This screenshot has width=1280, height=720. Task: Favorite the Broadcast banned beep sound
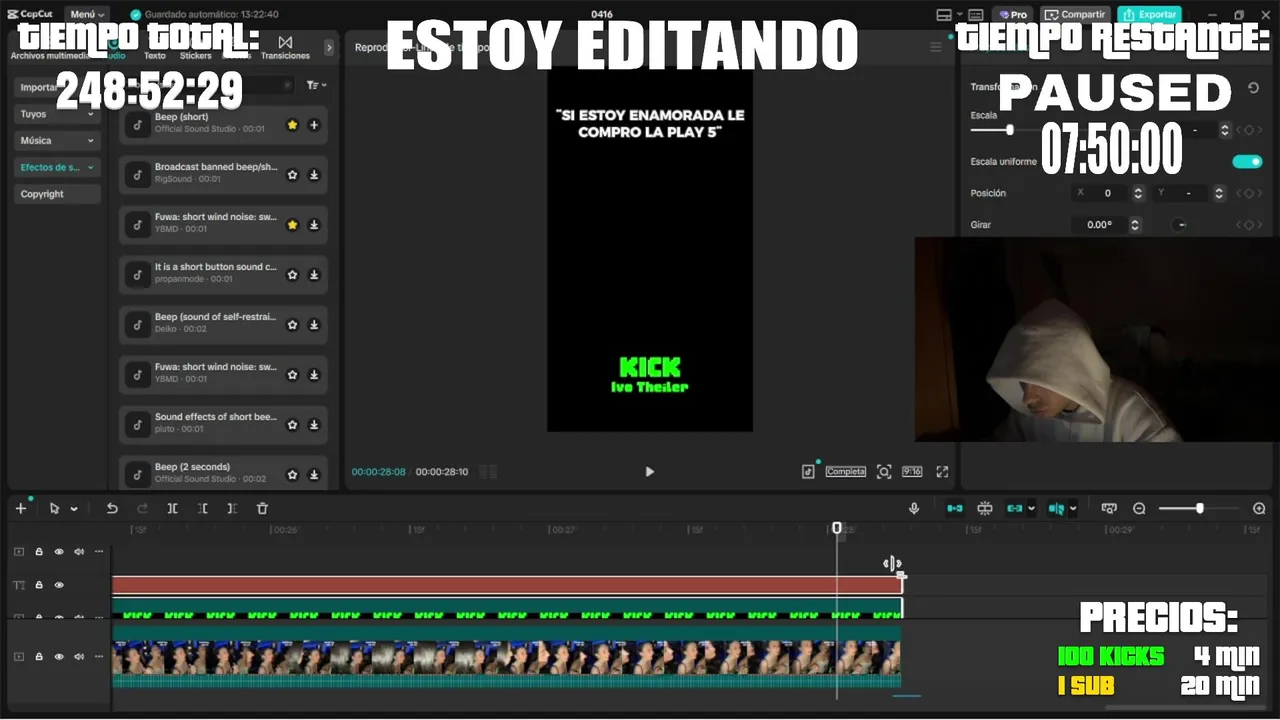tap(292, 174)
